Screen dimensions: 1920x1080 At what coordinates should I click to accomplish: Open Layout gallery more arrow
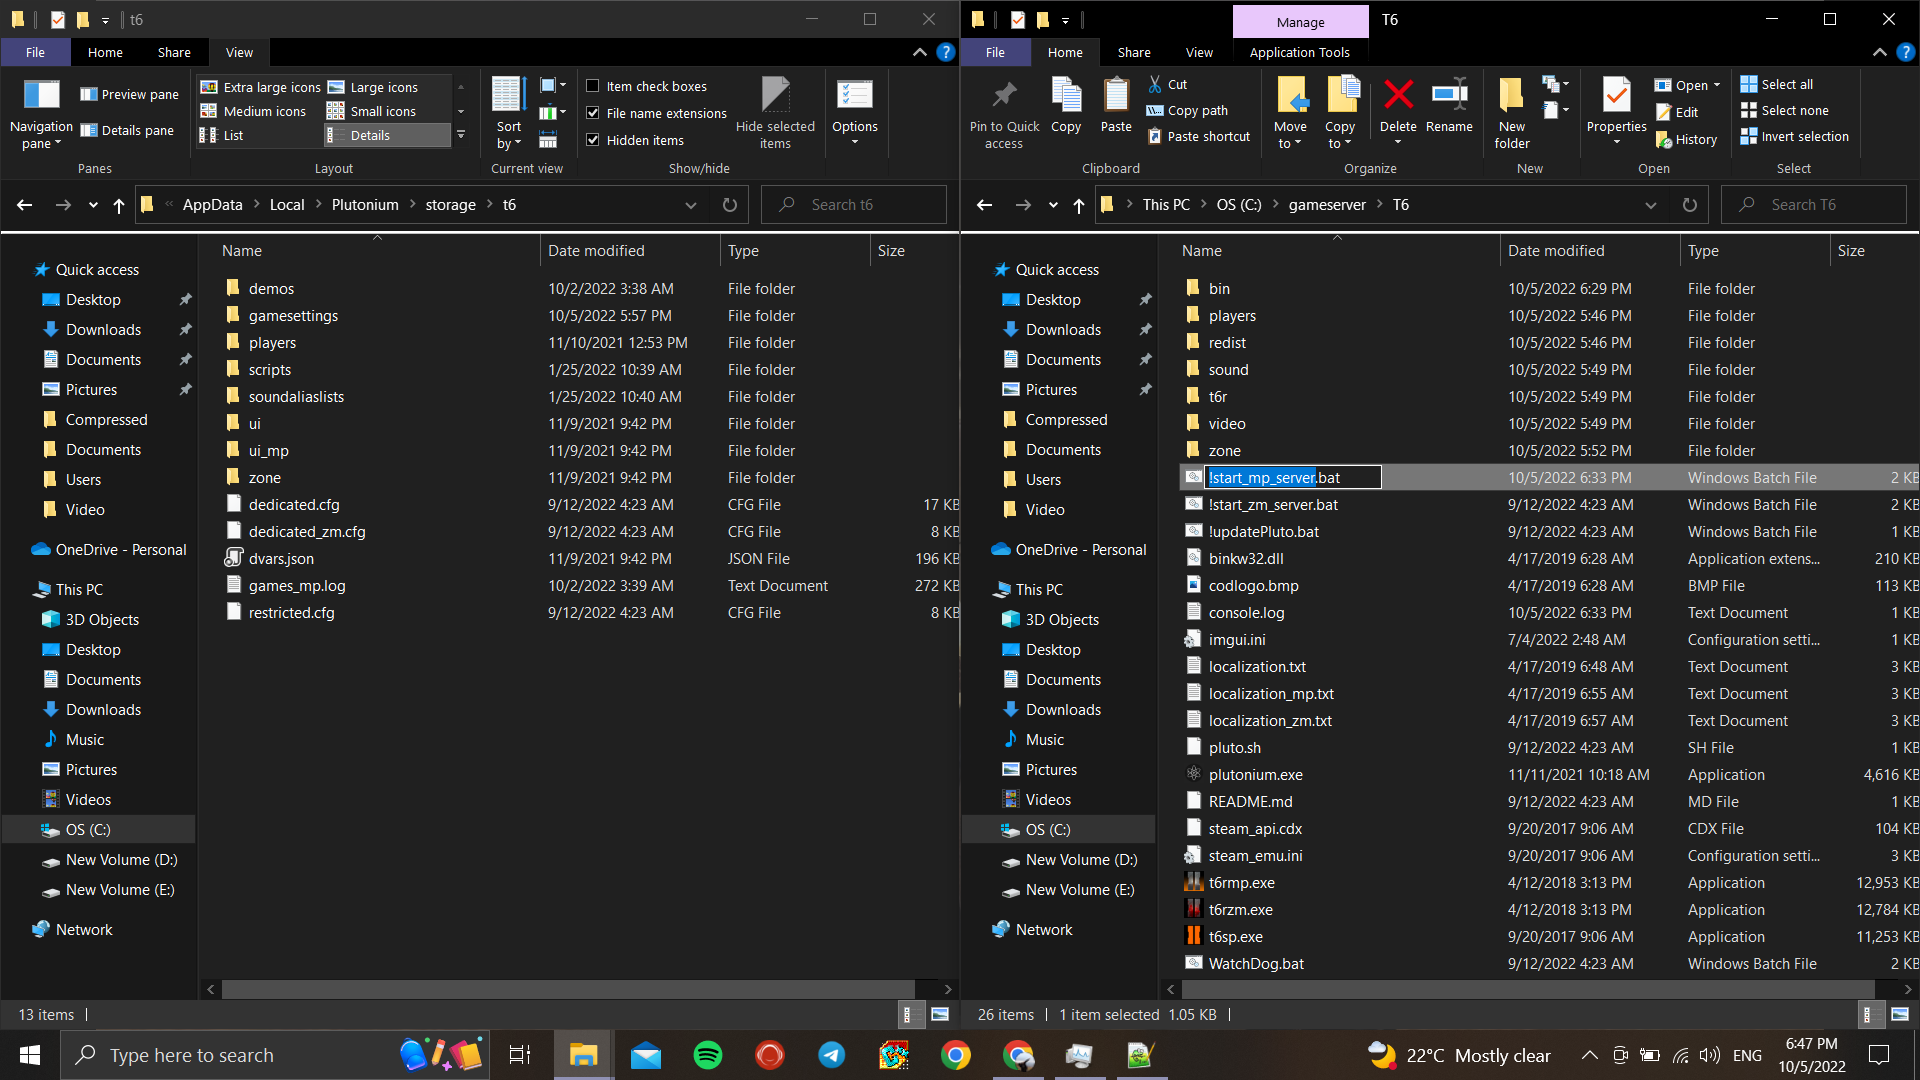tap(461, 135)
